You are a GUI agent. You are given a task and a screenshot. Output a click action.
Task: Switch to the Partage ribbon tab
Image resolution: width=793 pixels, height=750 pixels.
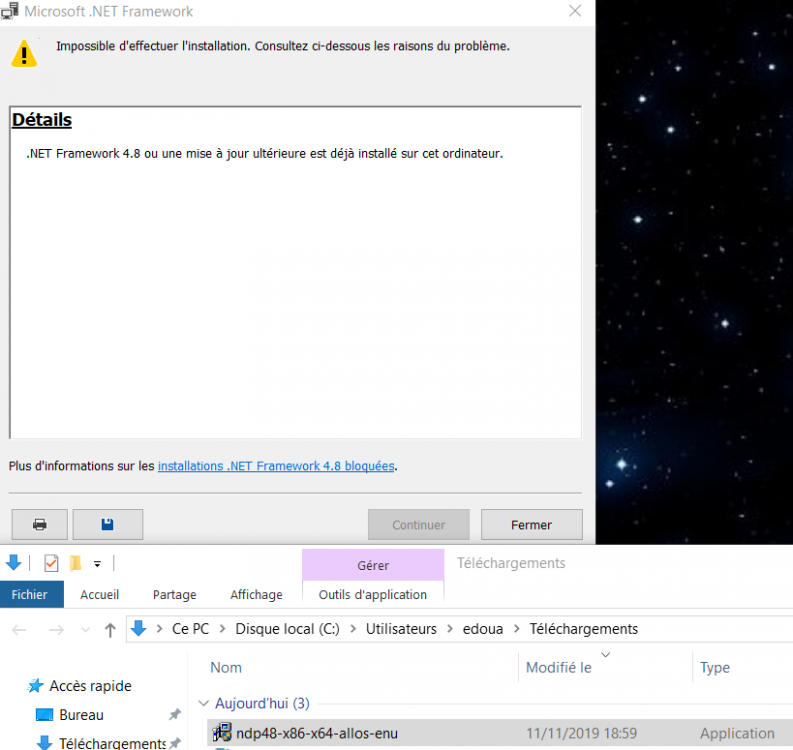pyautogui.click(x=174, y=594)
